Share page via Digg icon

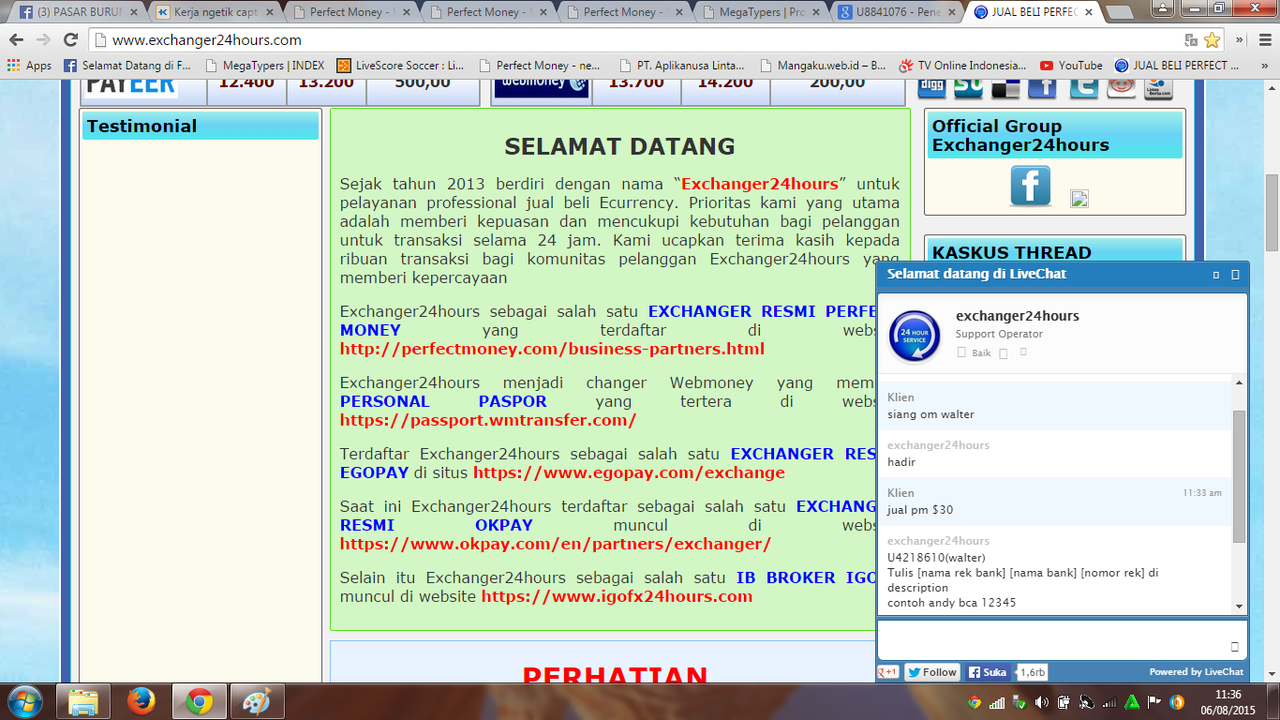pos(932,87)
